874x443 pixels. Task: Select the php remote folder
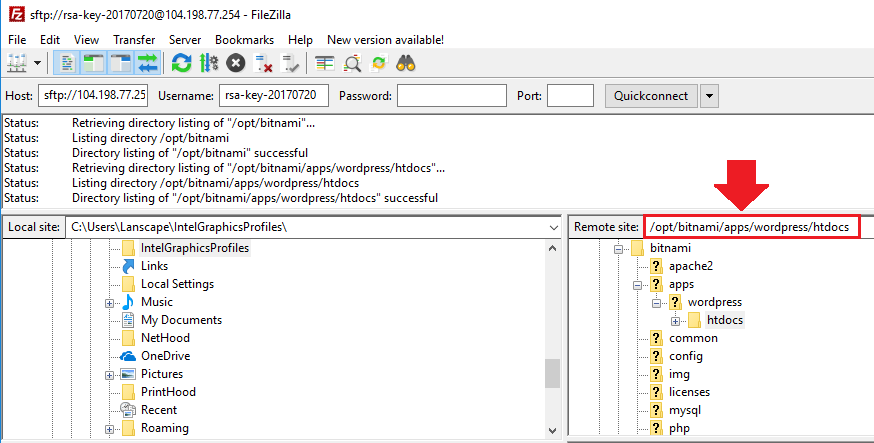click(679, 428)
